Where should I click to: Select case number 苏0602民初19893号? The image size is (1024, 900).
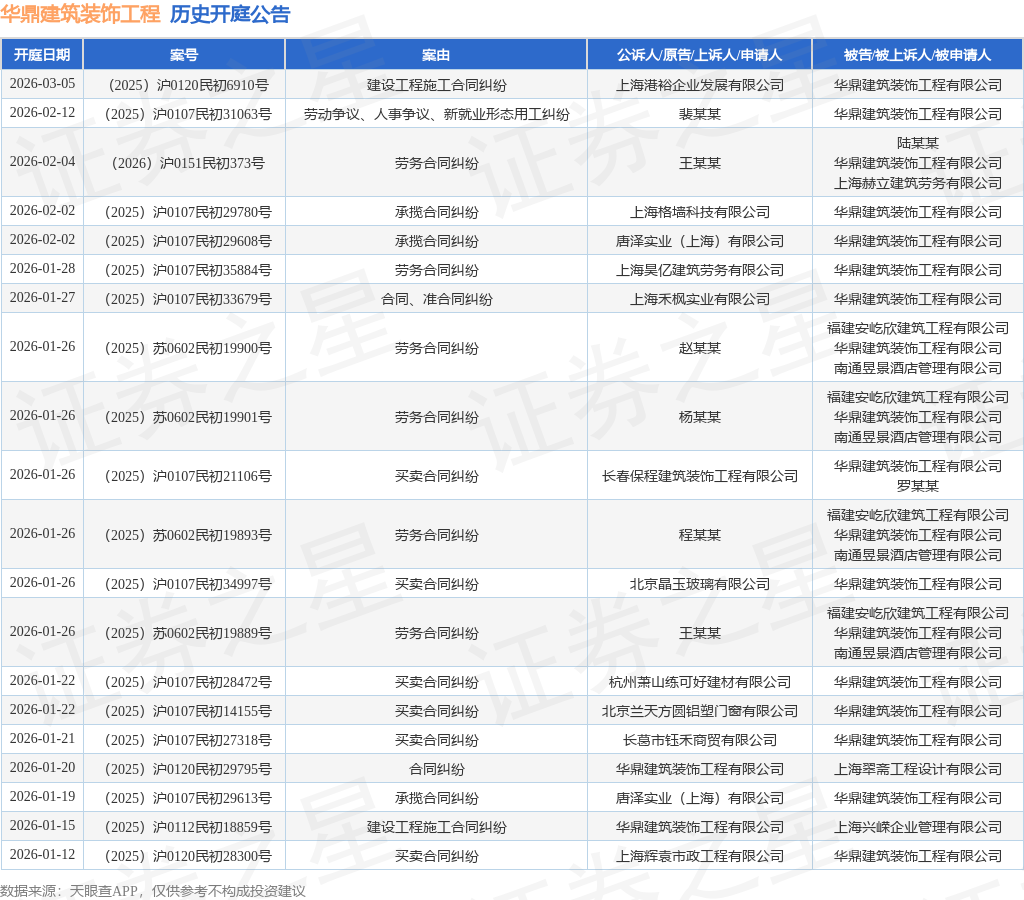point(189,535)
